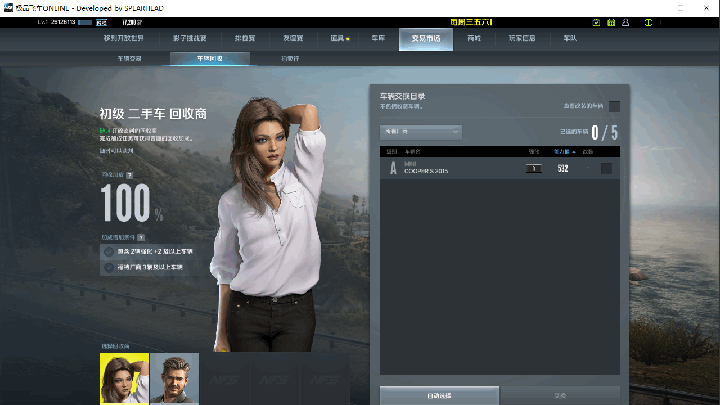This screenshot has width=720, height=405.
Task: Toggle the checkbox at the top-right of the vehicle exchange panel
Action: click(614, 107)
